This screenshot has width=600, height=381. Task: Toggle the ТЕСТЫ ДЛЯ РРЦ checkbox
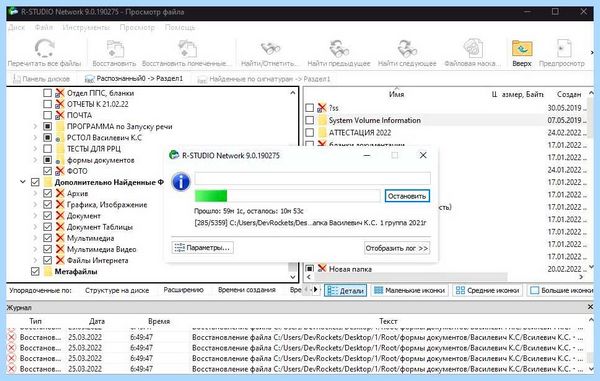[x=47, y=148]
